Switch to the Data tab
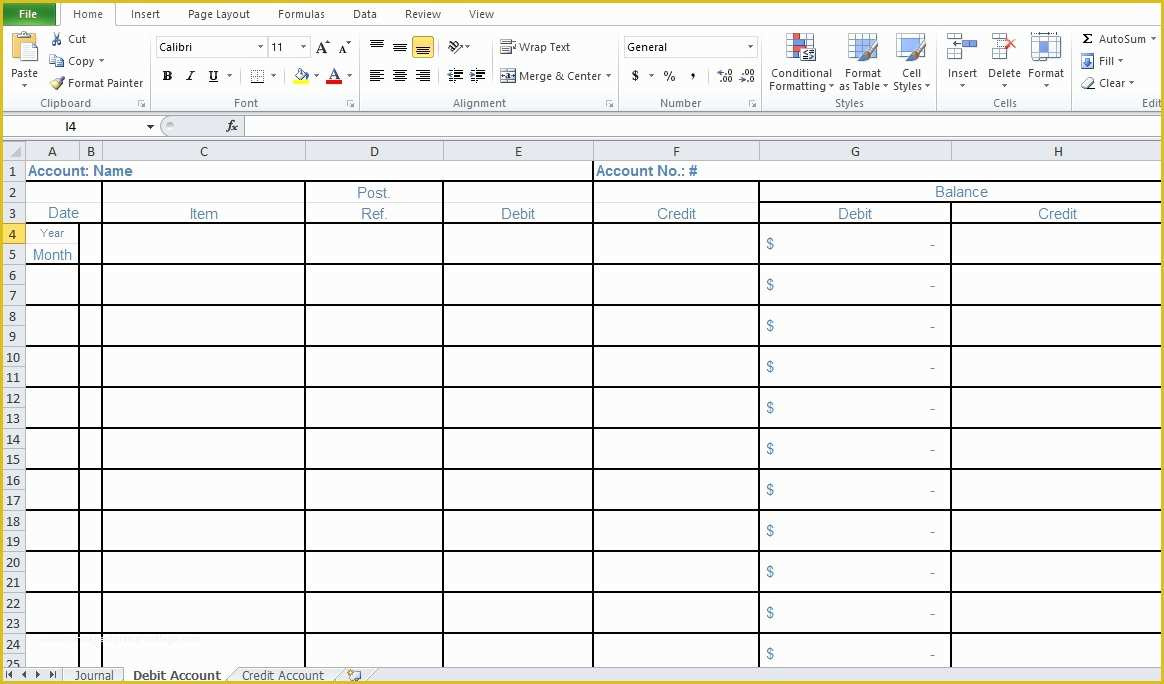1164x684 pixels. 364,14
